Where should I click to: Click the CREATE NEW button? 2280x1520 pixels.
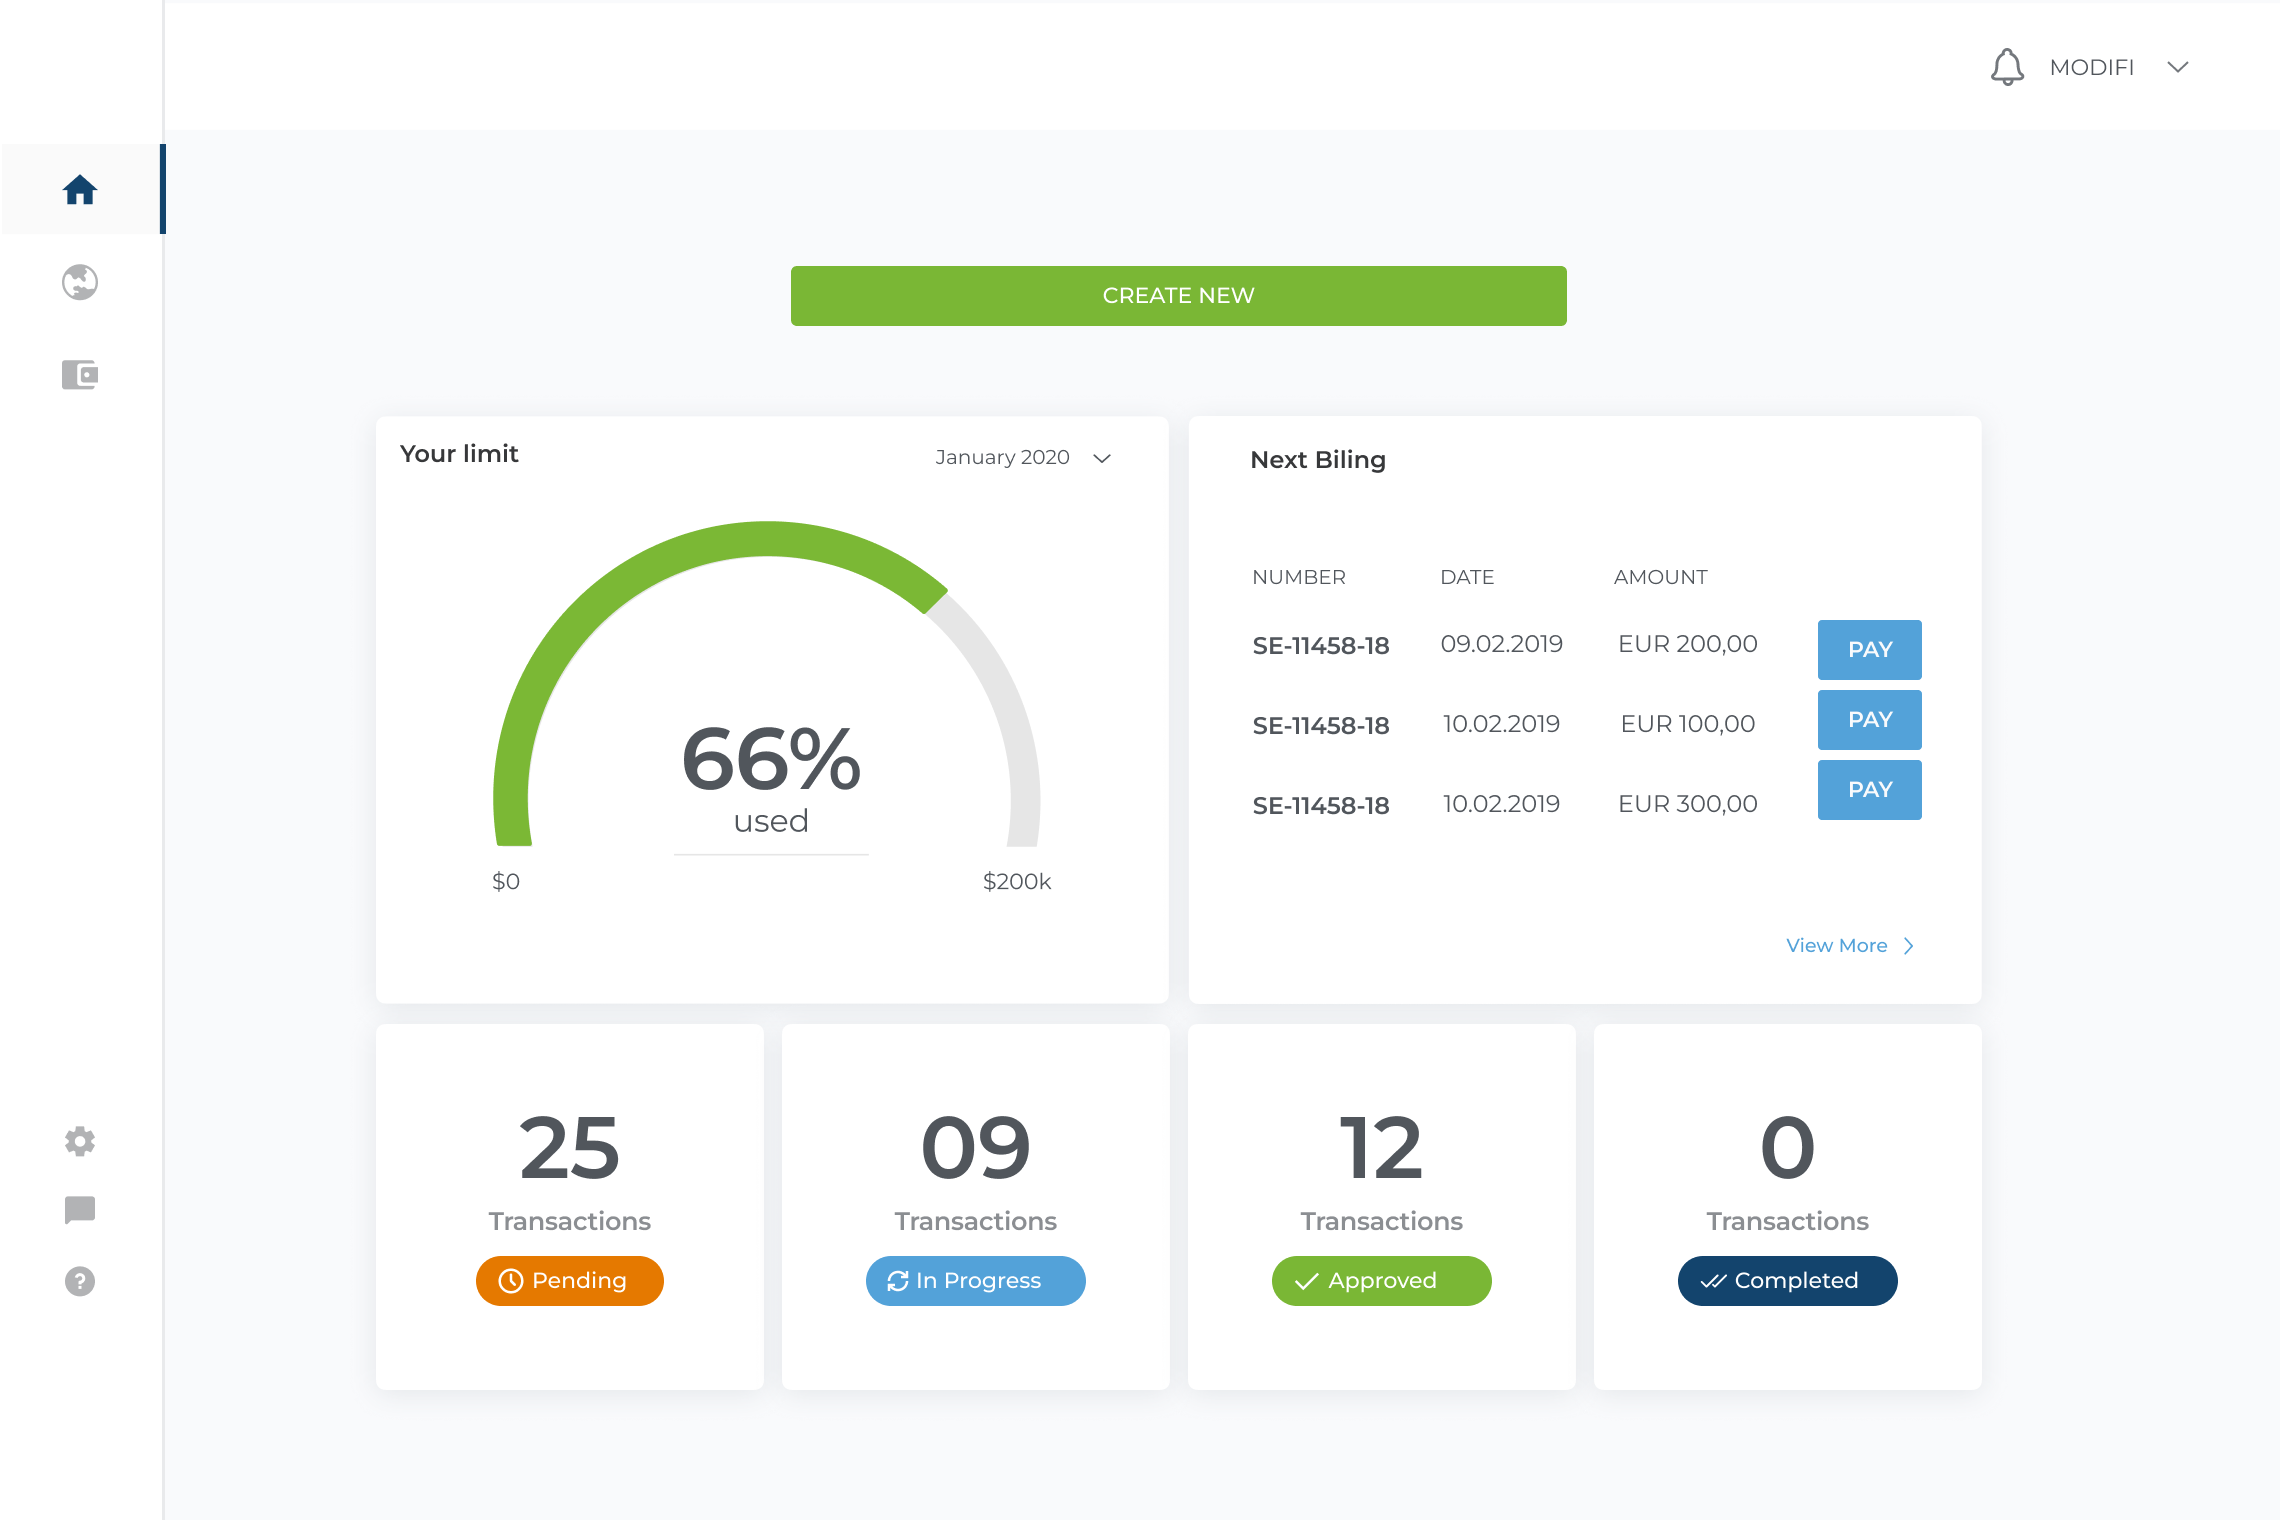click(x=1178, y=296)
